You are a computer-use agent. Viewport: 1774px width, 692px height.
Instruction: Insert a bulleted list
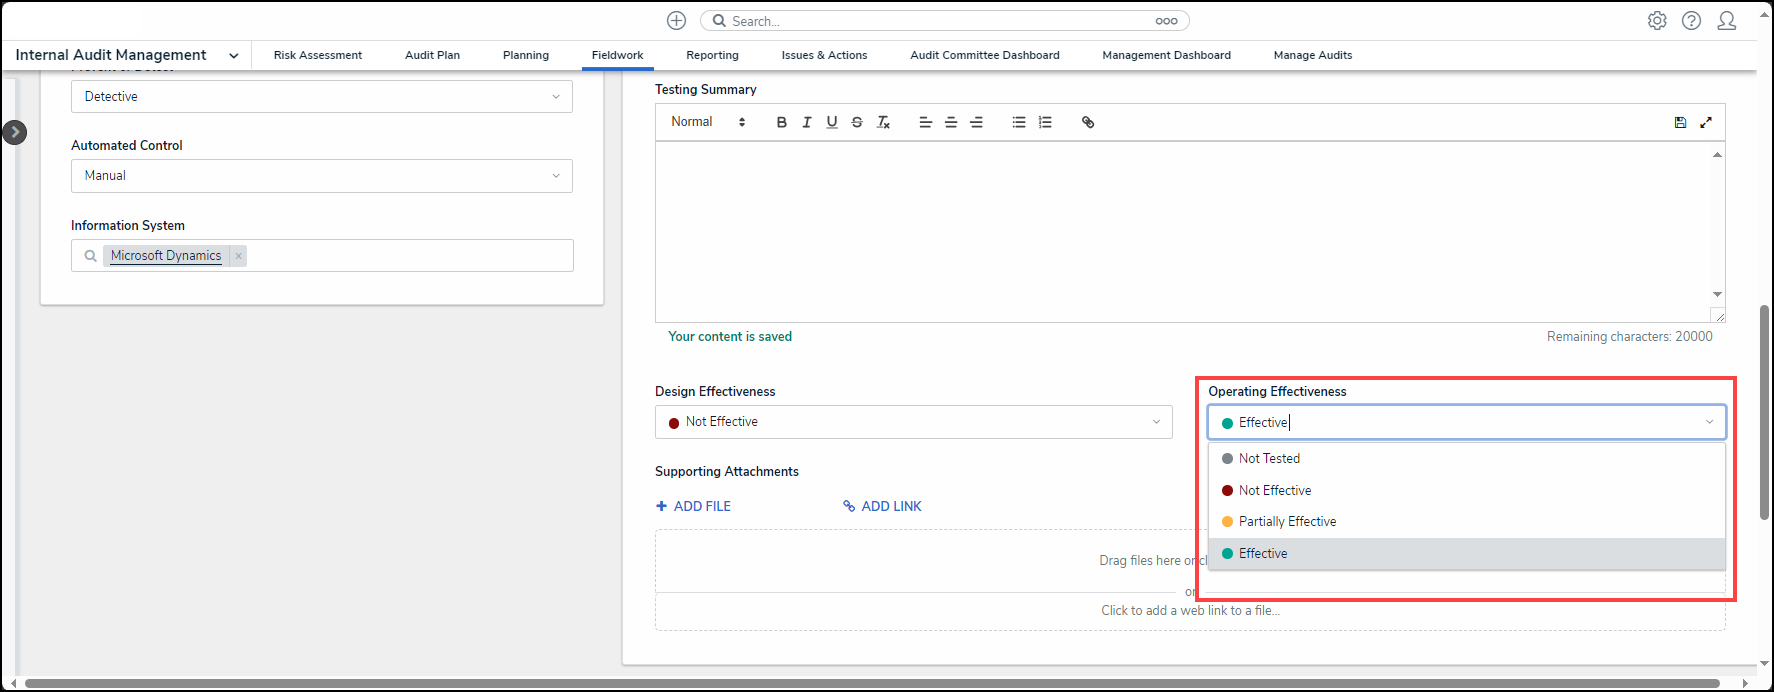(x=1018, y=122)
